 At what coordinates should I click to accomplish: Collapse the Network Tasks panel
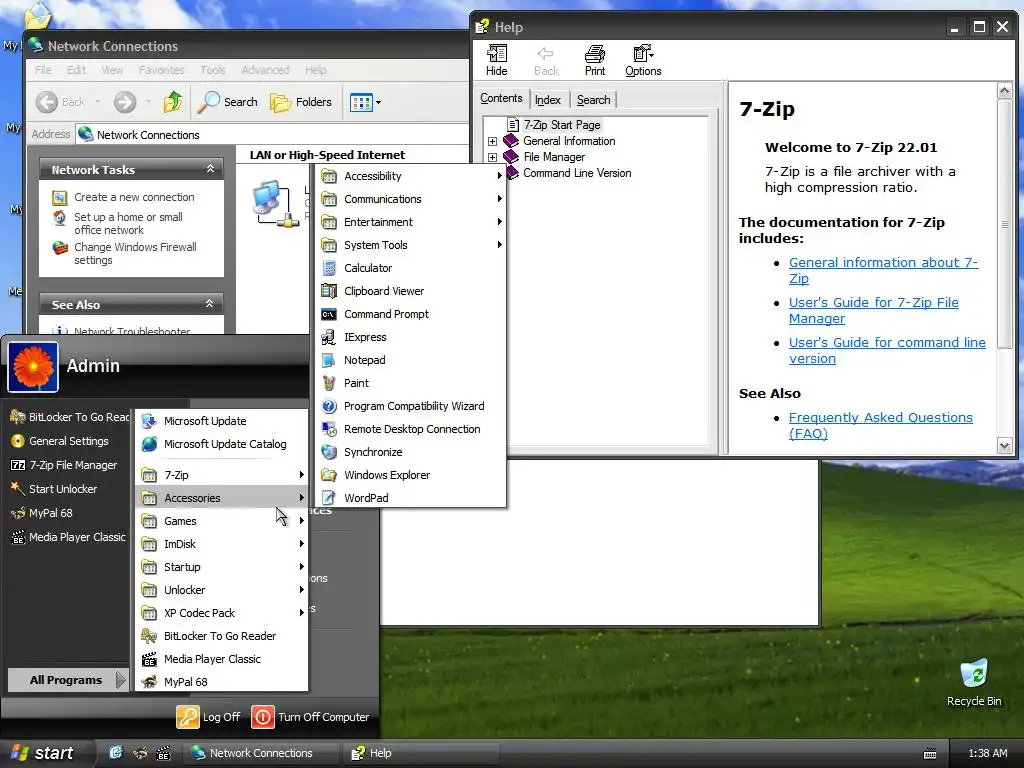[210, 169]
